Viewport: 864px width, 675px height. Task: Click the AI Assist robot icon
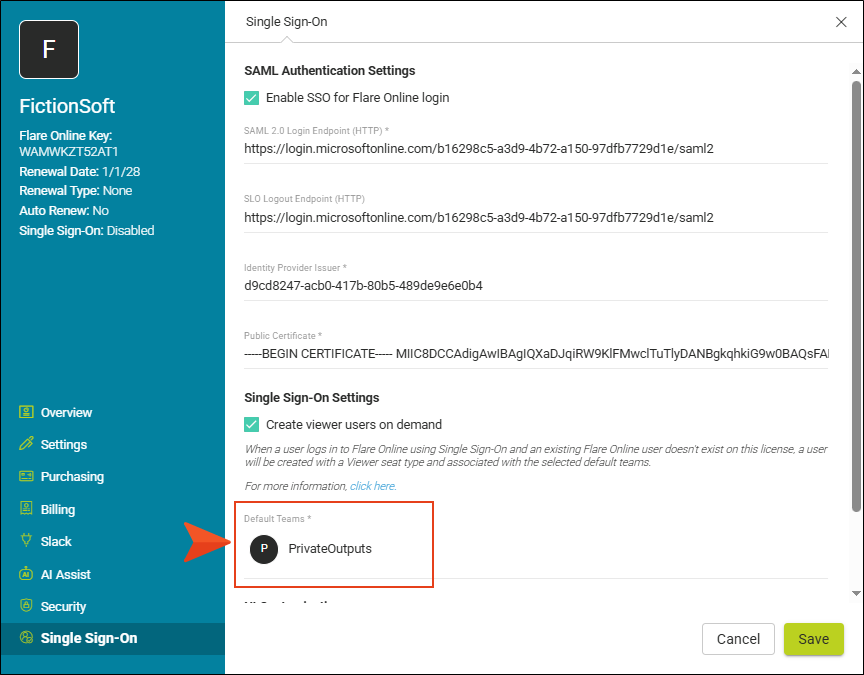pyautogui.click(x=26, y=574)
